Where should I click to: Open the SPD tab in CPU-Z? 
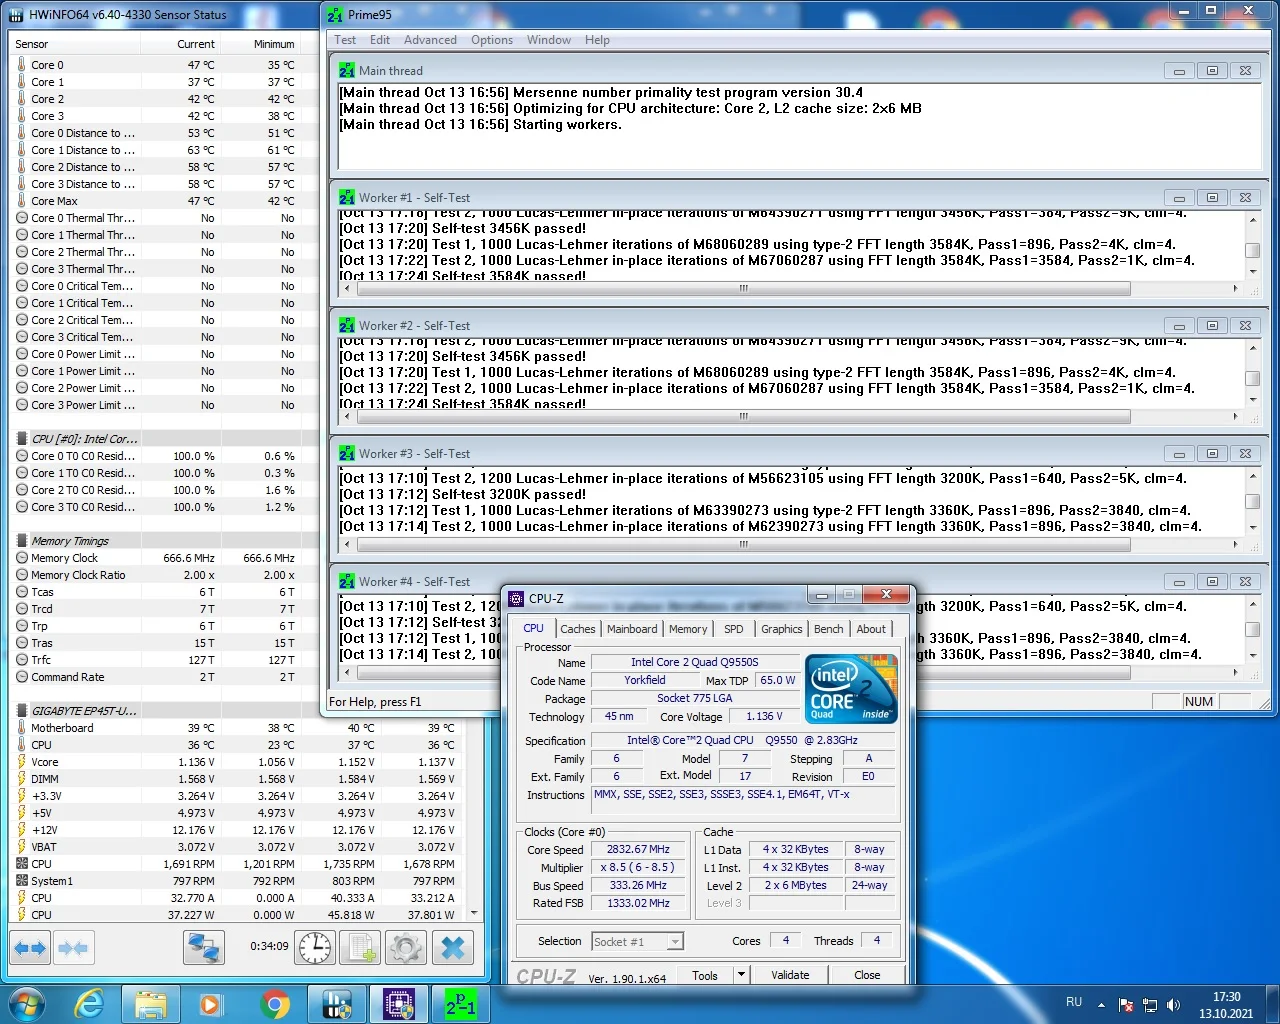pos(733,629)
